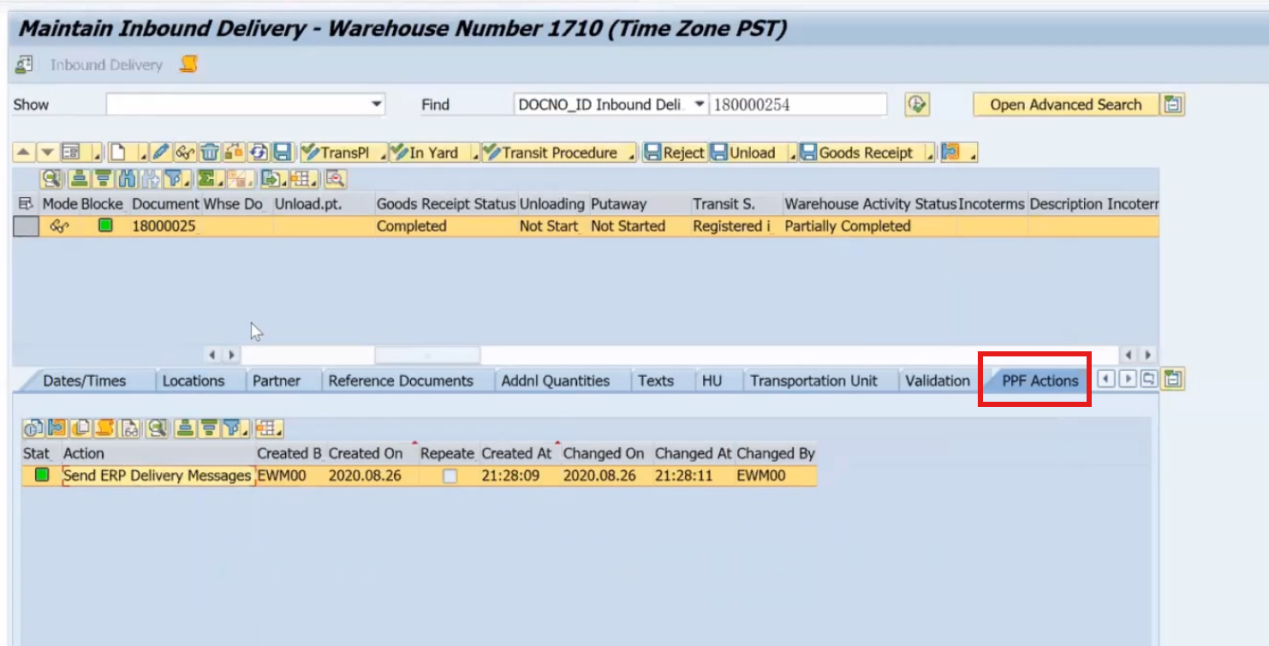This screenshot has height=646, width=1269.
Task: Click the icon right of Open Advanced Search
Action: pyautogui.click(x=1174, y=104)
